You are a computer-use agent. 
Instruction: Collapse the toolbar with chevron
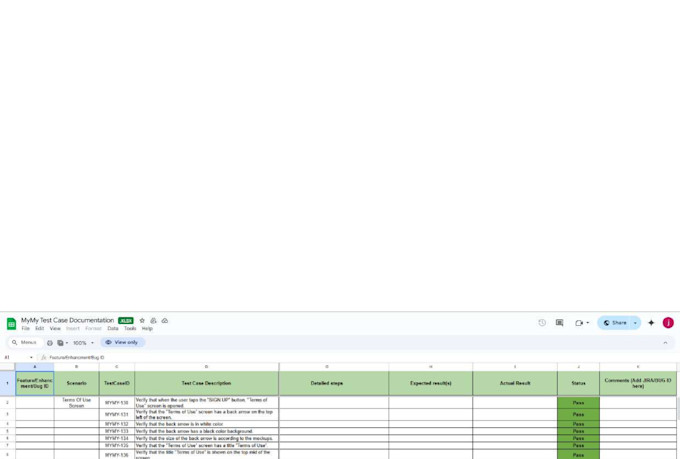click(665, 343)
